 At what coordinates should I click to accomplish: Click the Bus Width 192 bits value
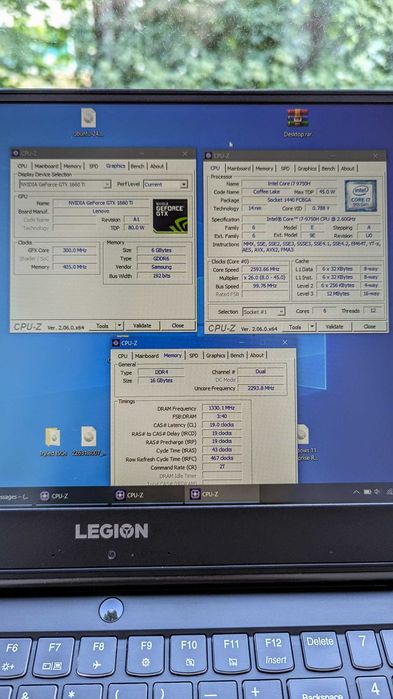click(x=161, y=276)
